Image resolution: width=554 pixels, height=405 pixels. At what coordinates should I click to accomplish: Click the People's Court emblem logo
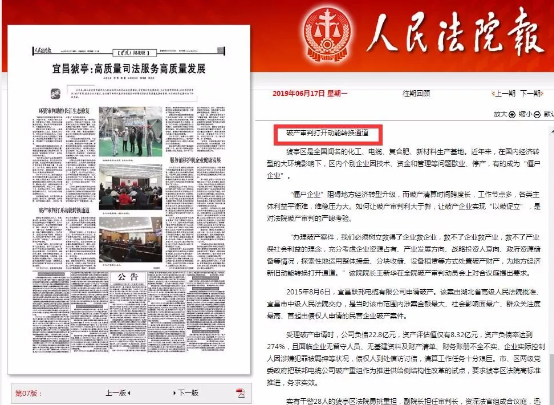(328, 34)
